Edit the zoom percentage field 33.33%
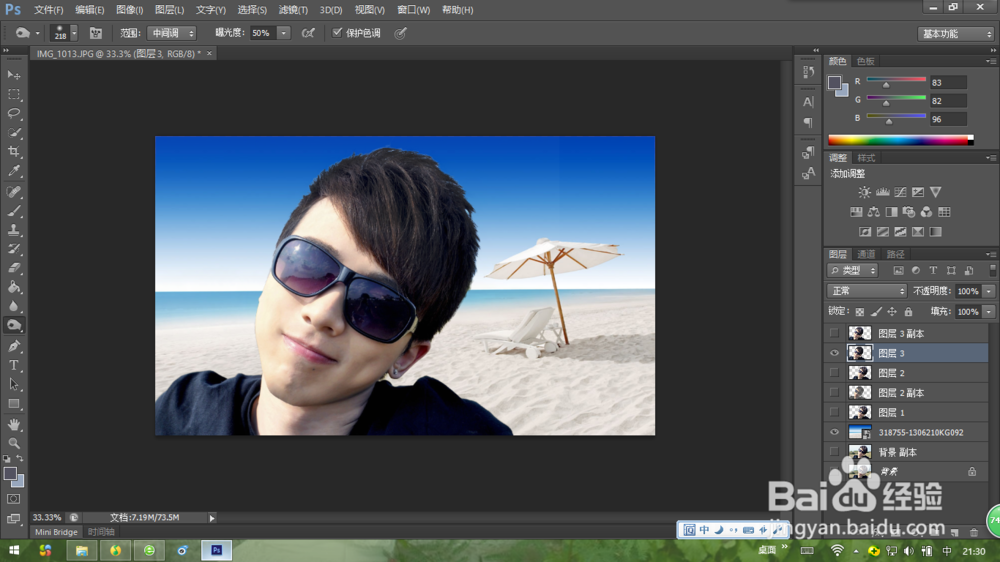 click(47, 517)
